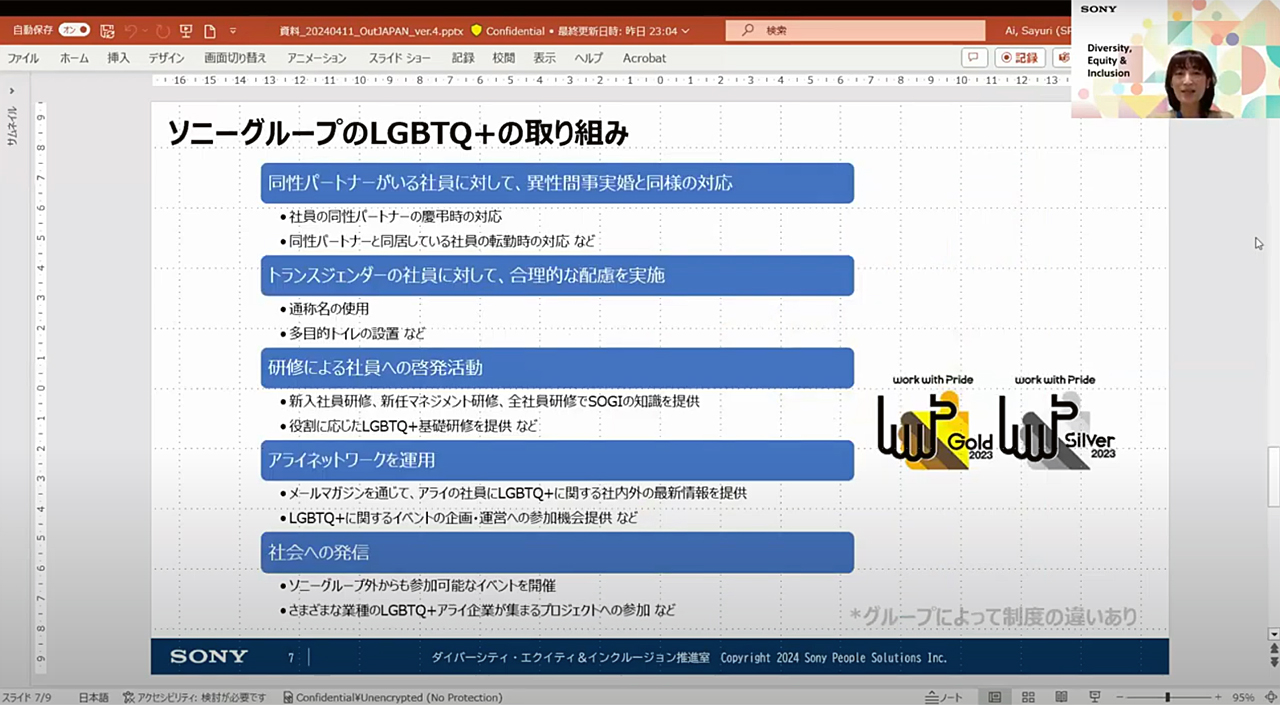
Task: Open the ヘルプ (Help) tab
Action: [589, 58]
